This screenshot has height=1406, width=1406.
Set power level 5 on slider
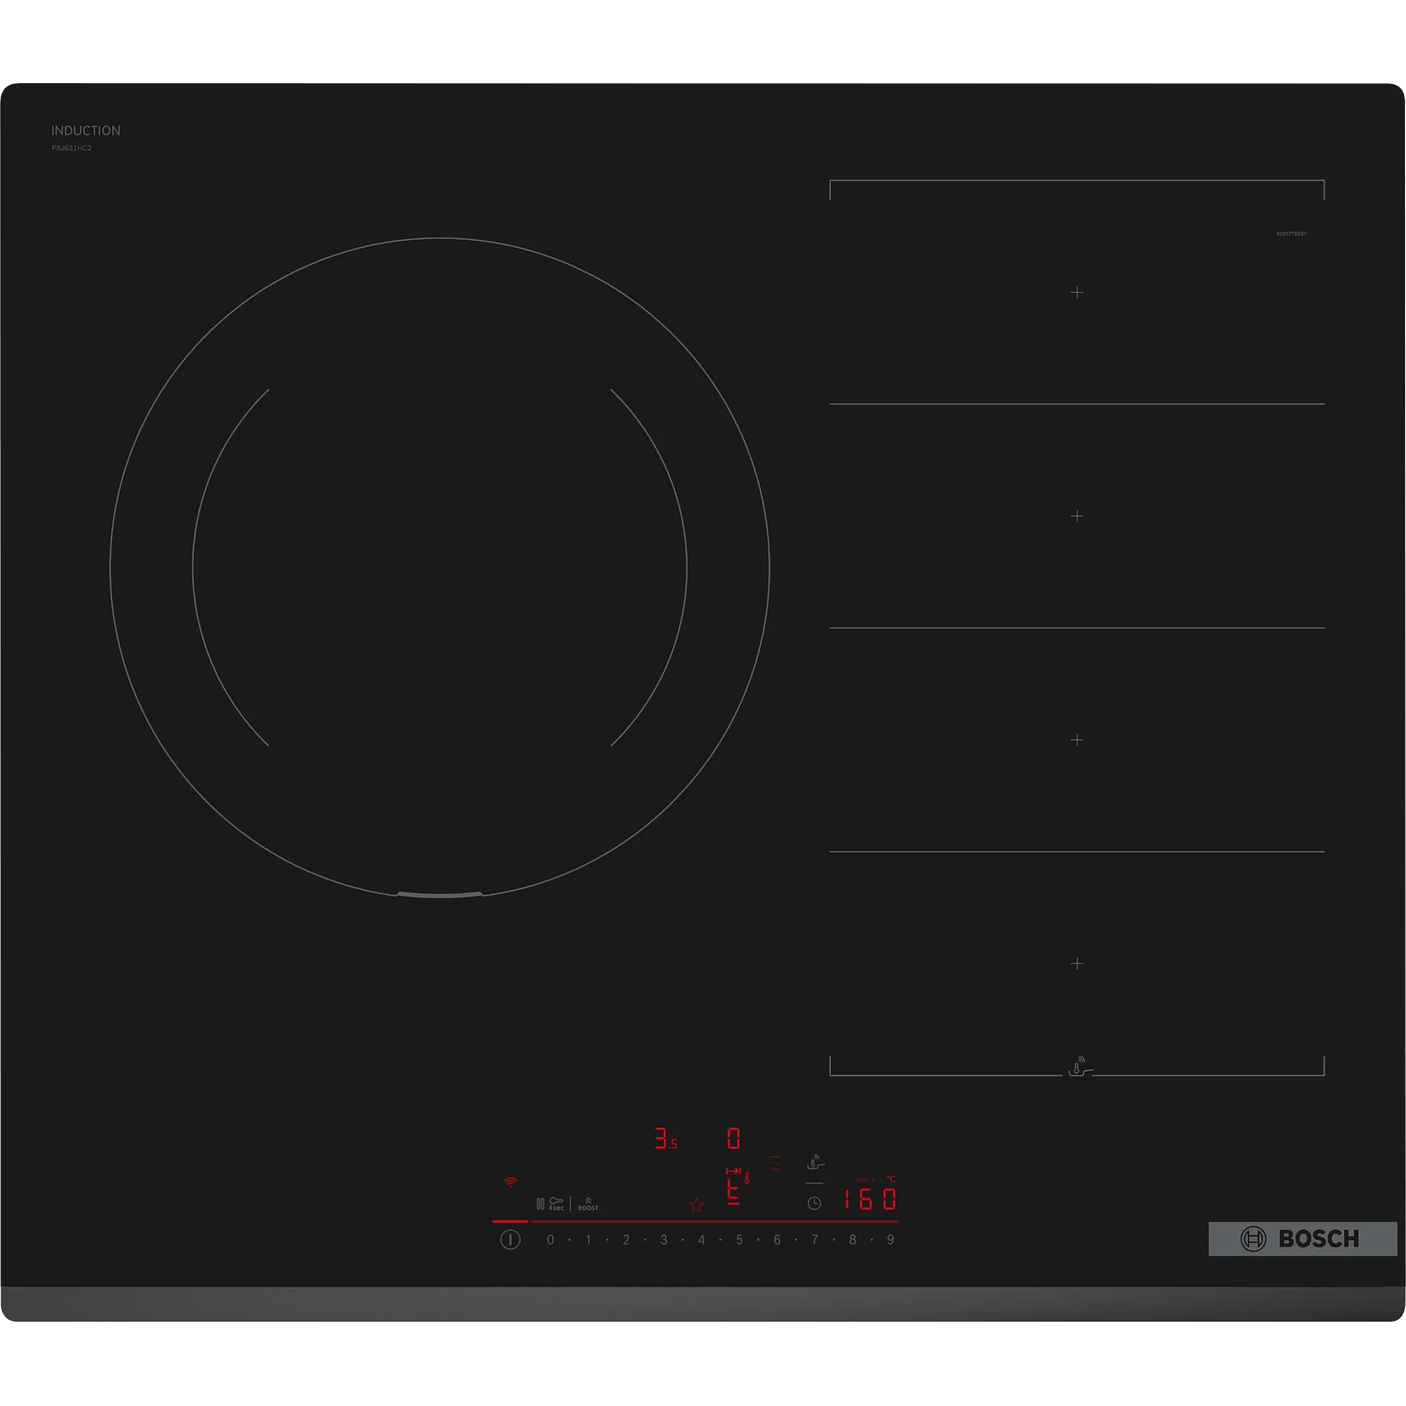point(739,1240)
